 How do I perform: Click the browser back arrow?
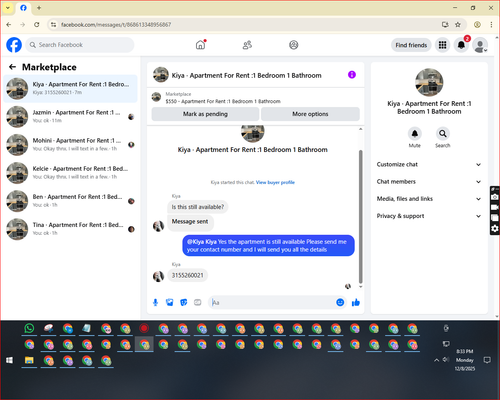tap(9, 24)
